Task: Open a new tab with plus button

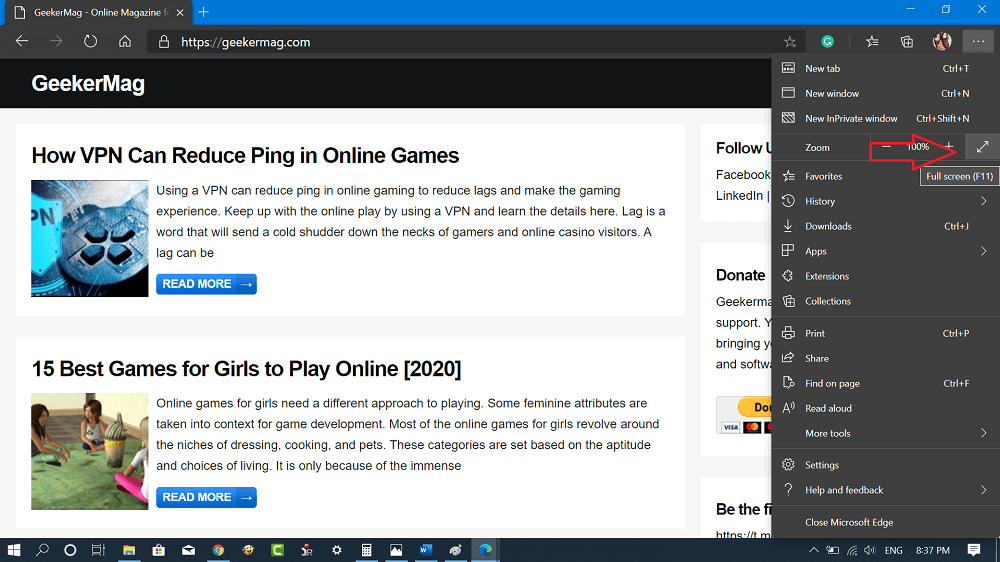Action: [x=203, y=12]
